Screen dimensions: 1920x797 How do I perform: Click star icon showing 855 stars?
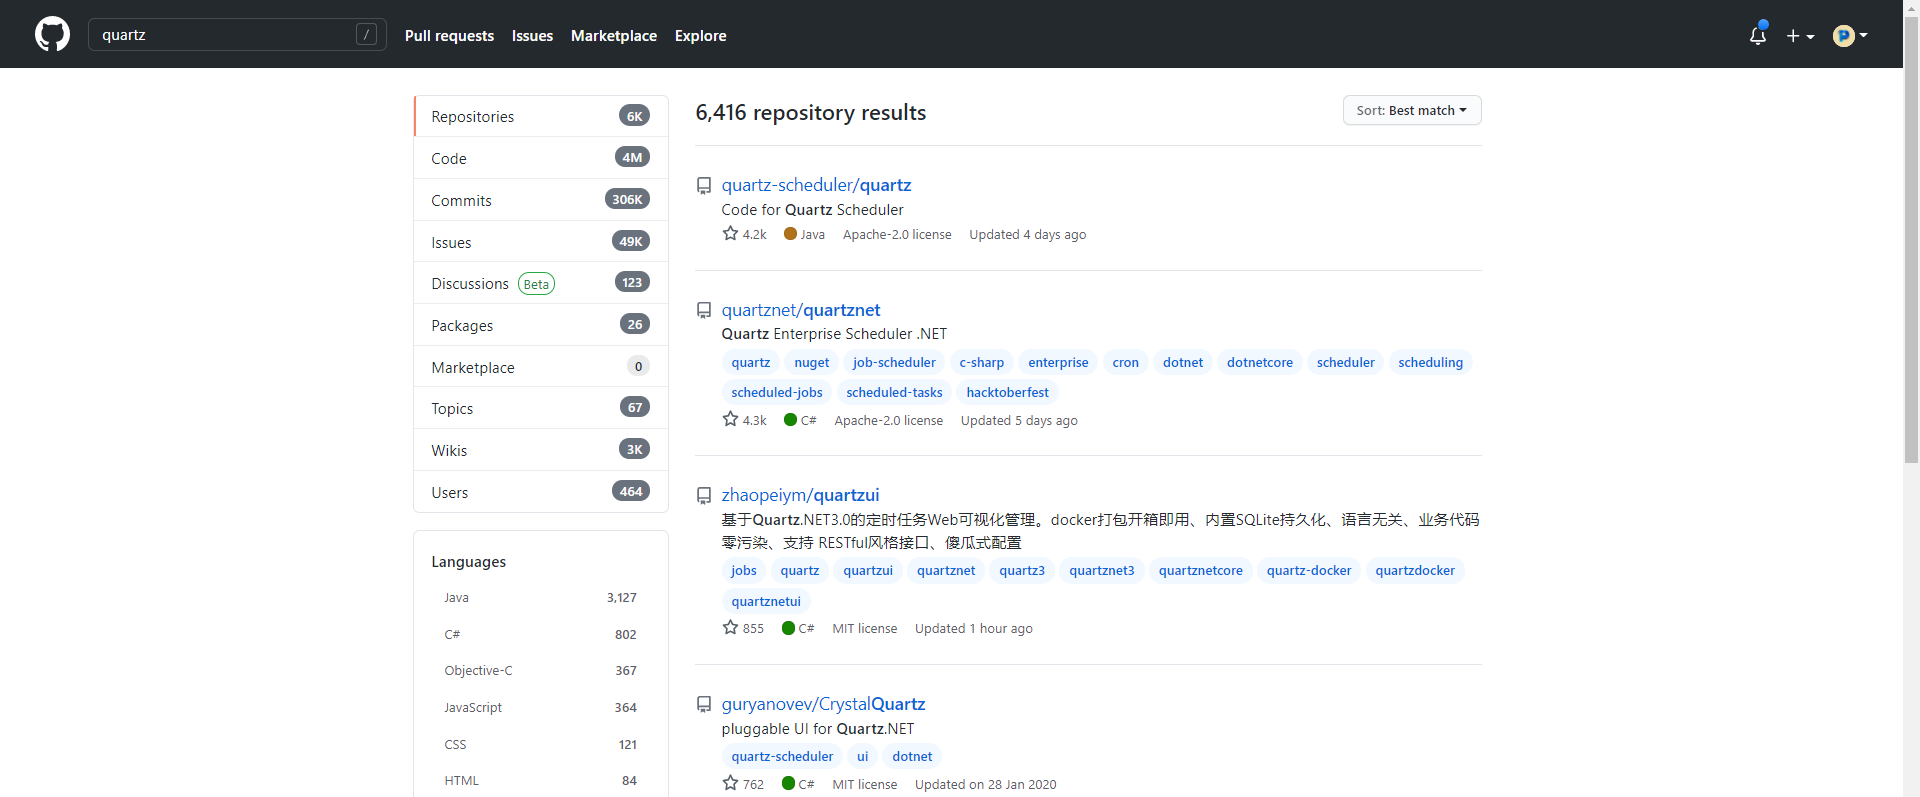[x=730, y=628]
